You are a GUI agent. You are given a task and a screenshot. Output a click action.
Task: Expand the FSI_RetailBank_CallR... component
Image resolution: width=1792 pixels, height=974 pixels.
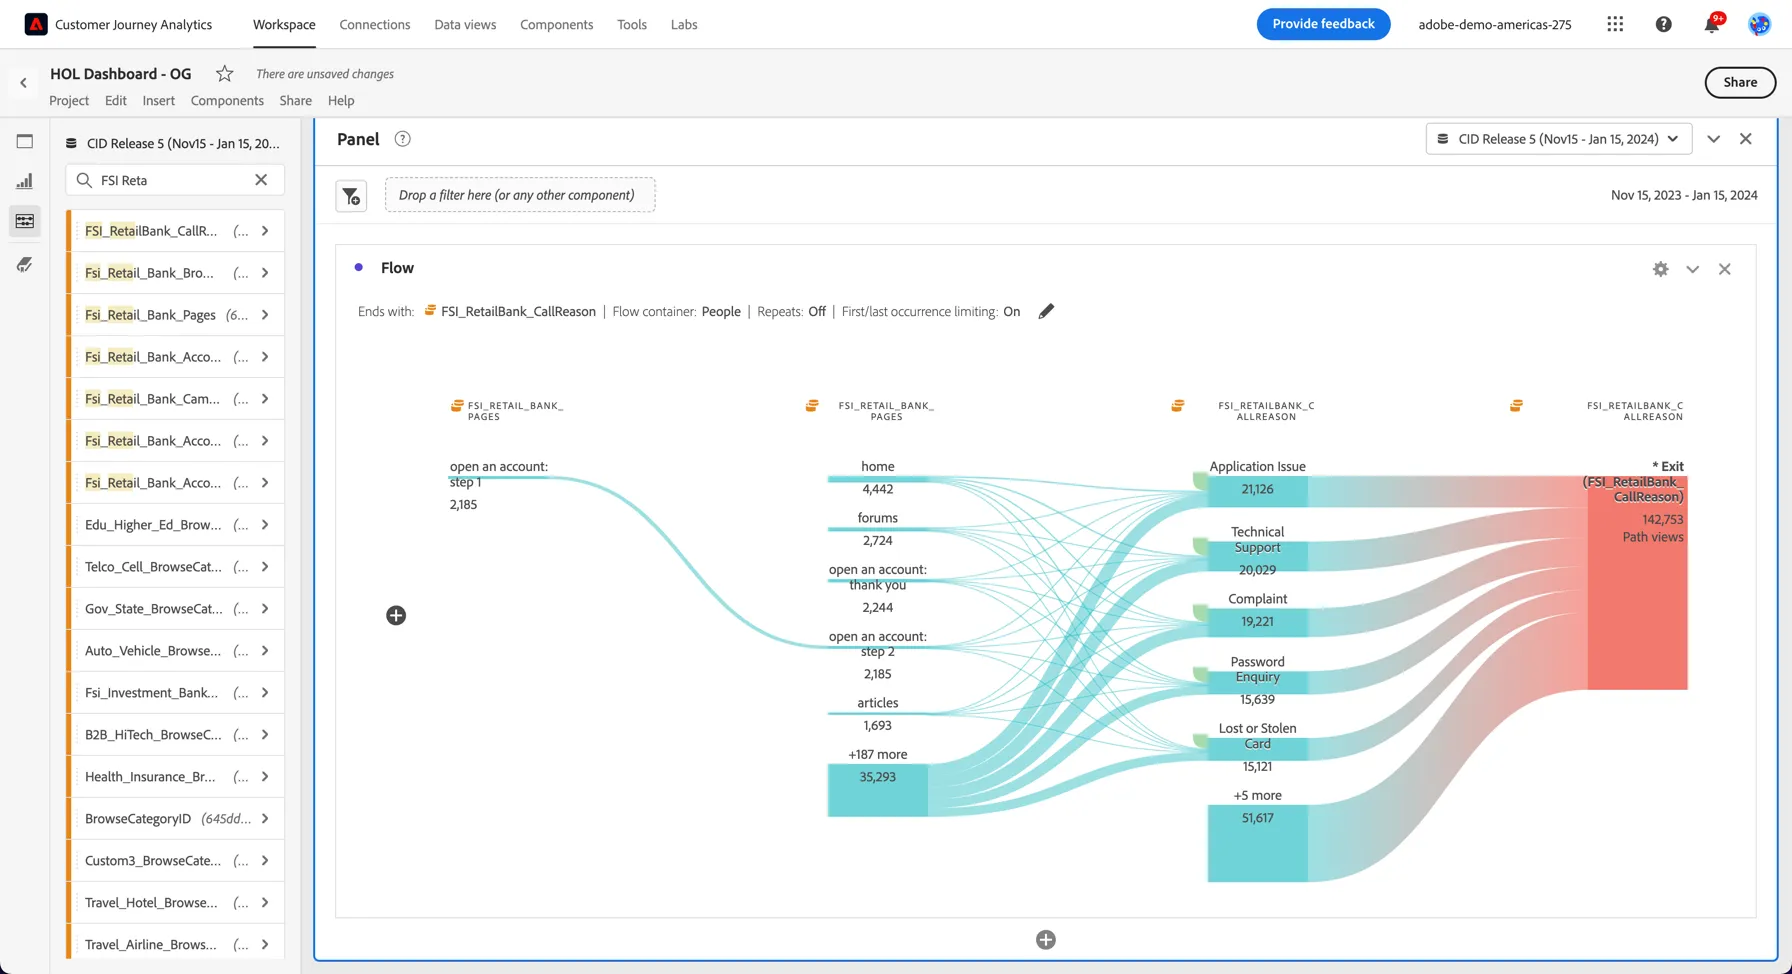[x=265, y=231]
